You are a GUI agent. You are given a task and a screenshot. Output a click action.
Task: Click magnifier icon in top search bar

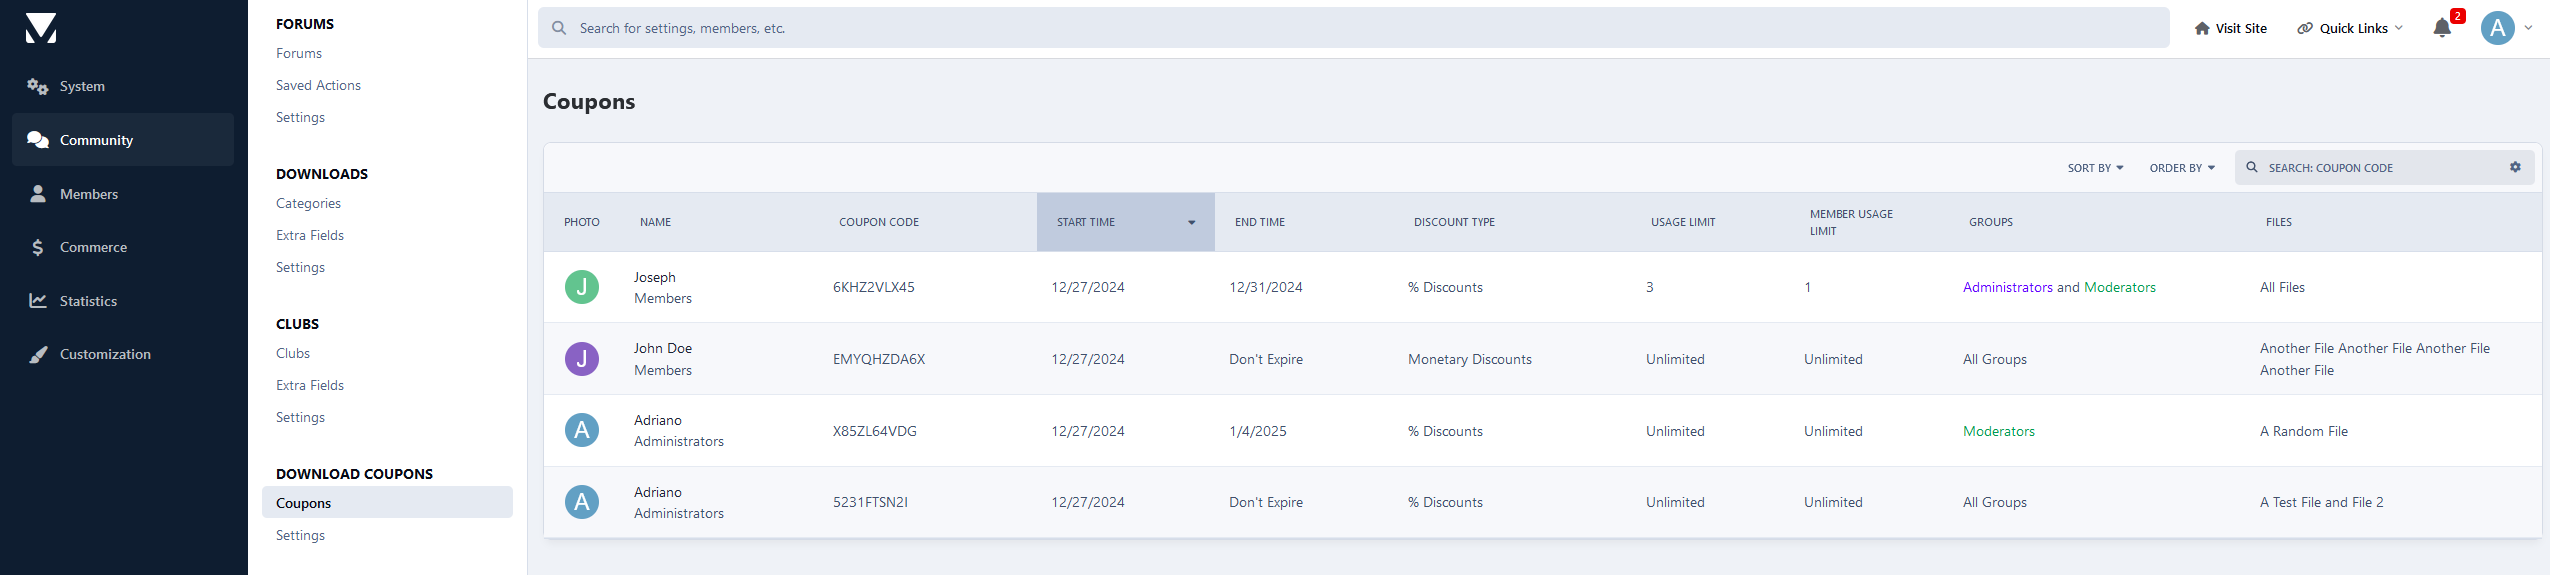click(x=559, y=28)
